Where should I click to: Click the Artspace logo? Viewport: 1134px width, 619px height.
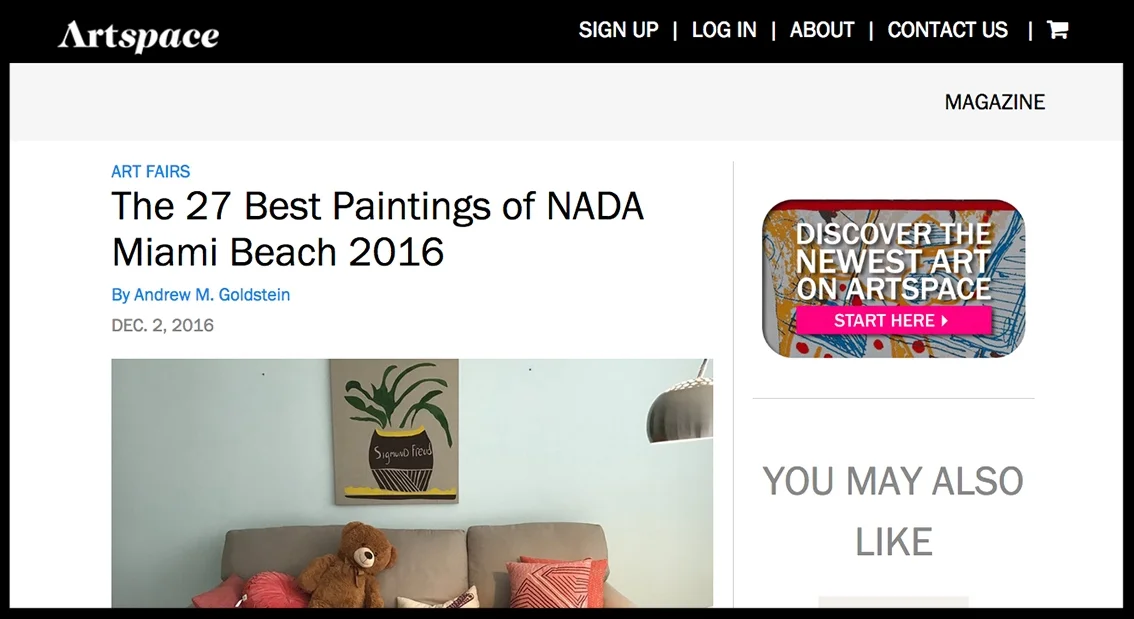click(138, 35)
